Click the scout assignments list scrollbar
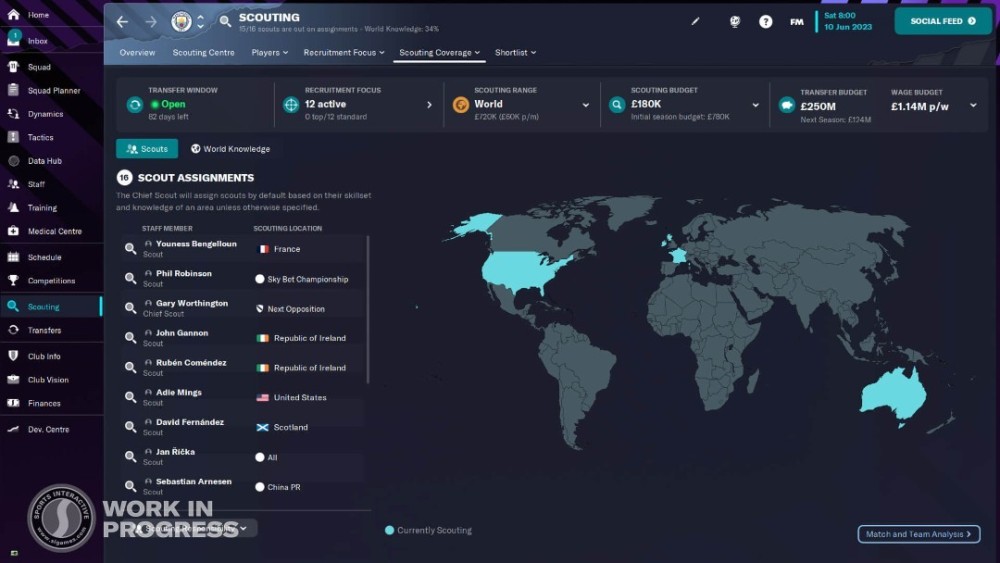The image size is (1000, 563). tap(368, 310)
